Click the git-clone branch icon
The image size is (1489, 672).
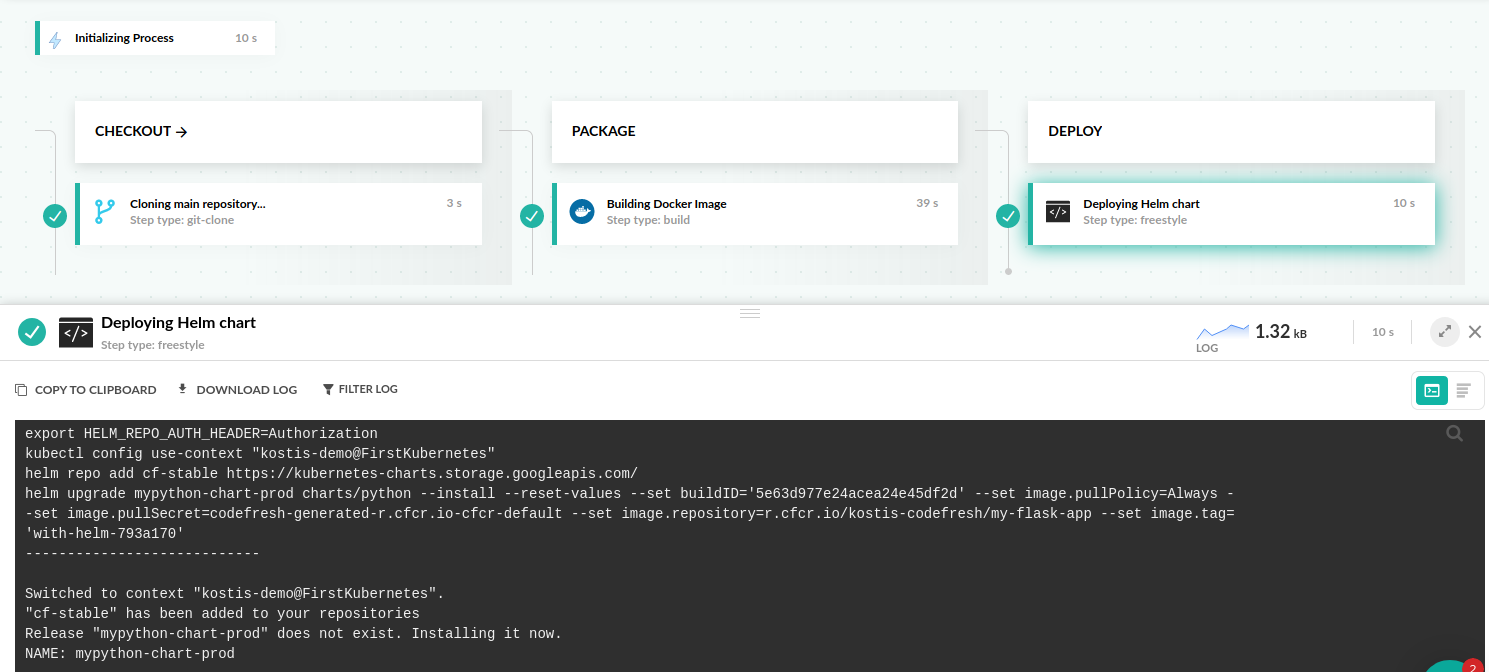pos(104,212)
